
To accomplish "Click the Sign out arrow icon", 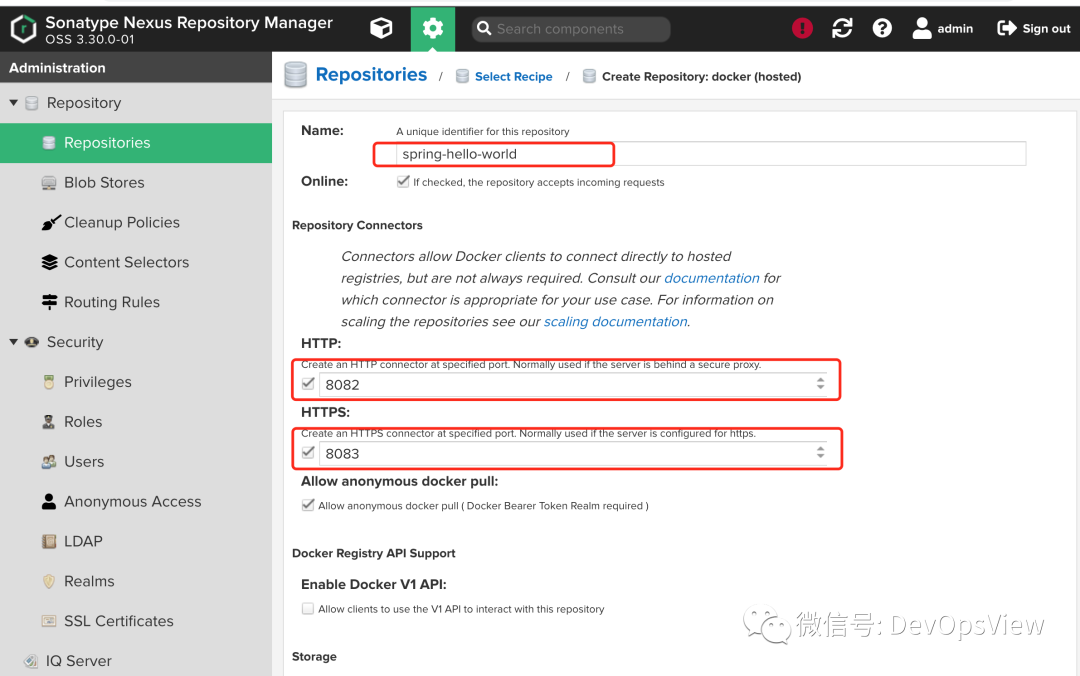I will pyautogui.click(x=1007, y=28).
